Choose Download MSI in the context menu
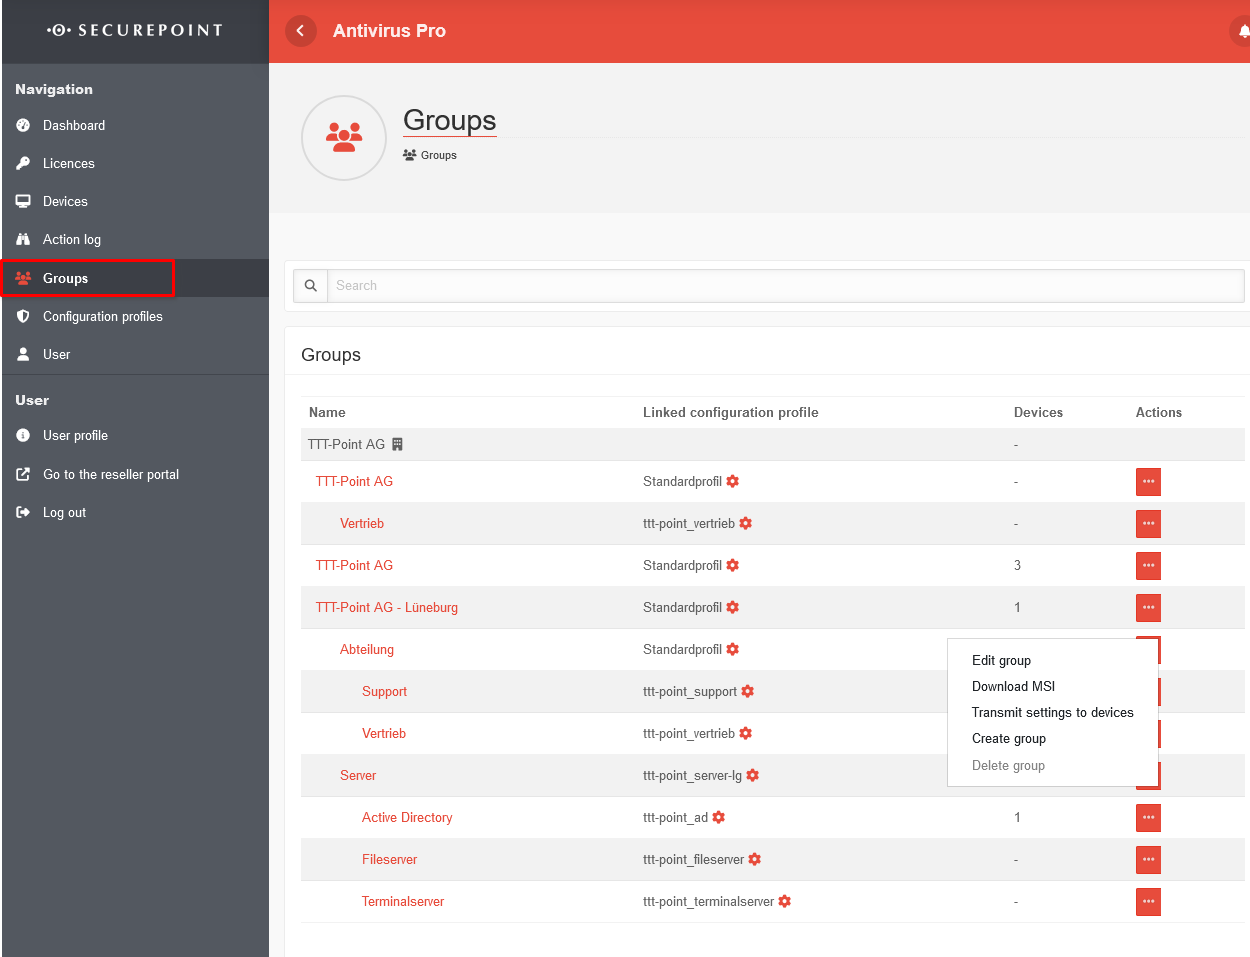Screen dimensions: 1250x957 (1013, 686)
